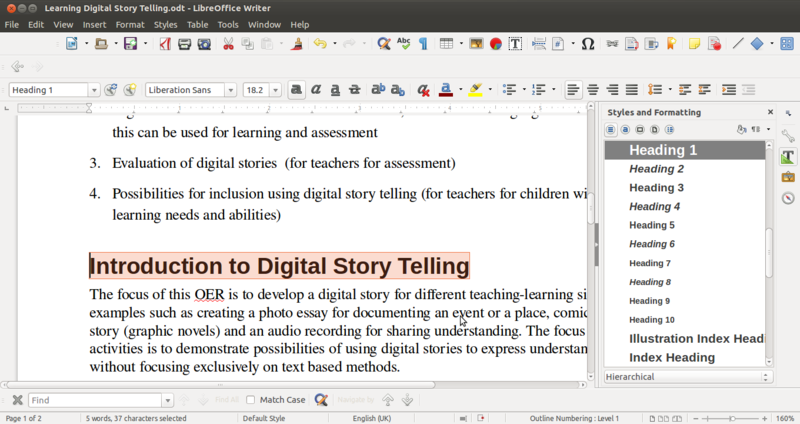This screenshot has height=424, width=800.
Task: Toggle Center Horizontally alignment
Action: (x=593, y=90)
